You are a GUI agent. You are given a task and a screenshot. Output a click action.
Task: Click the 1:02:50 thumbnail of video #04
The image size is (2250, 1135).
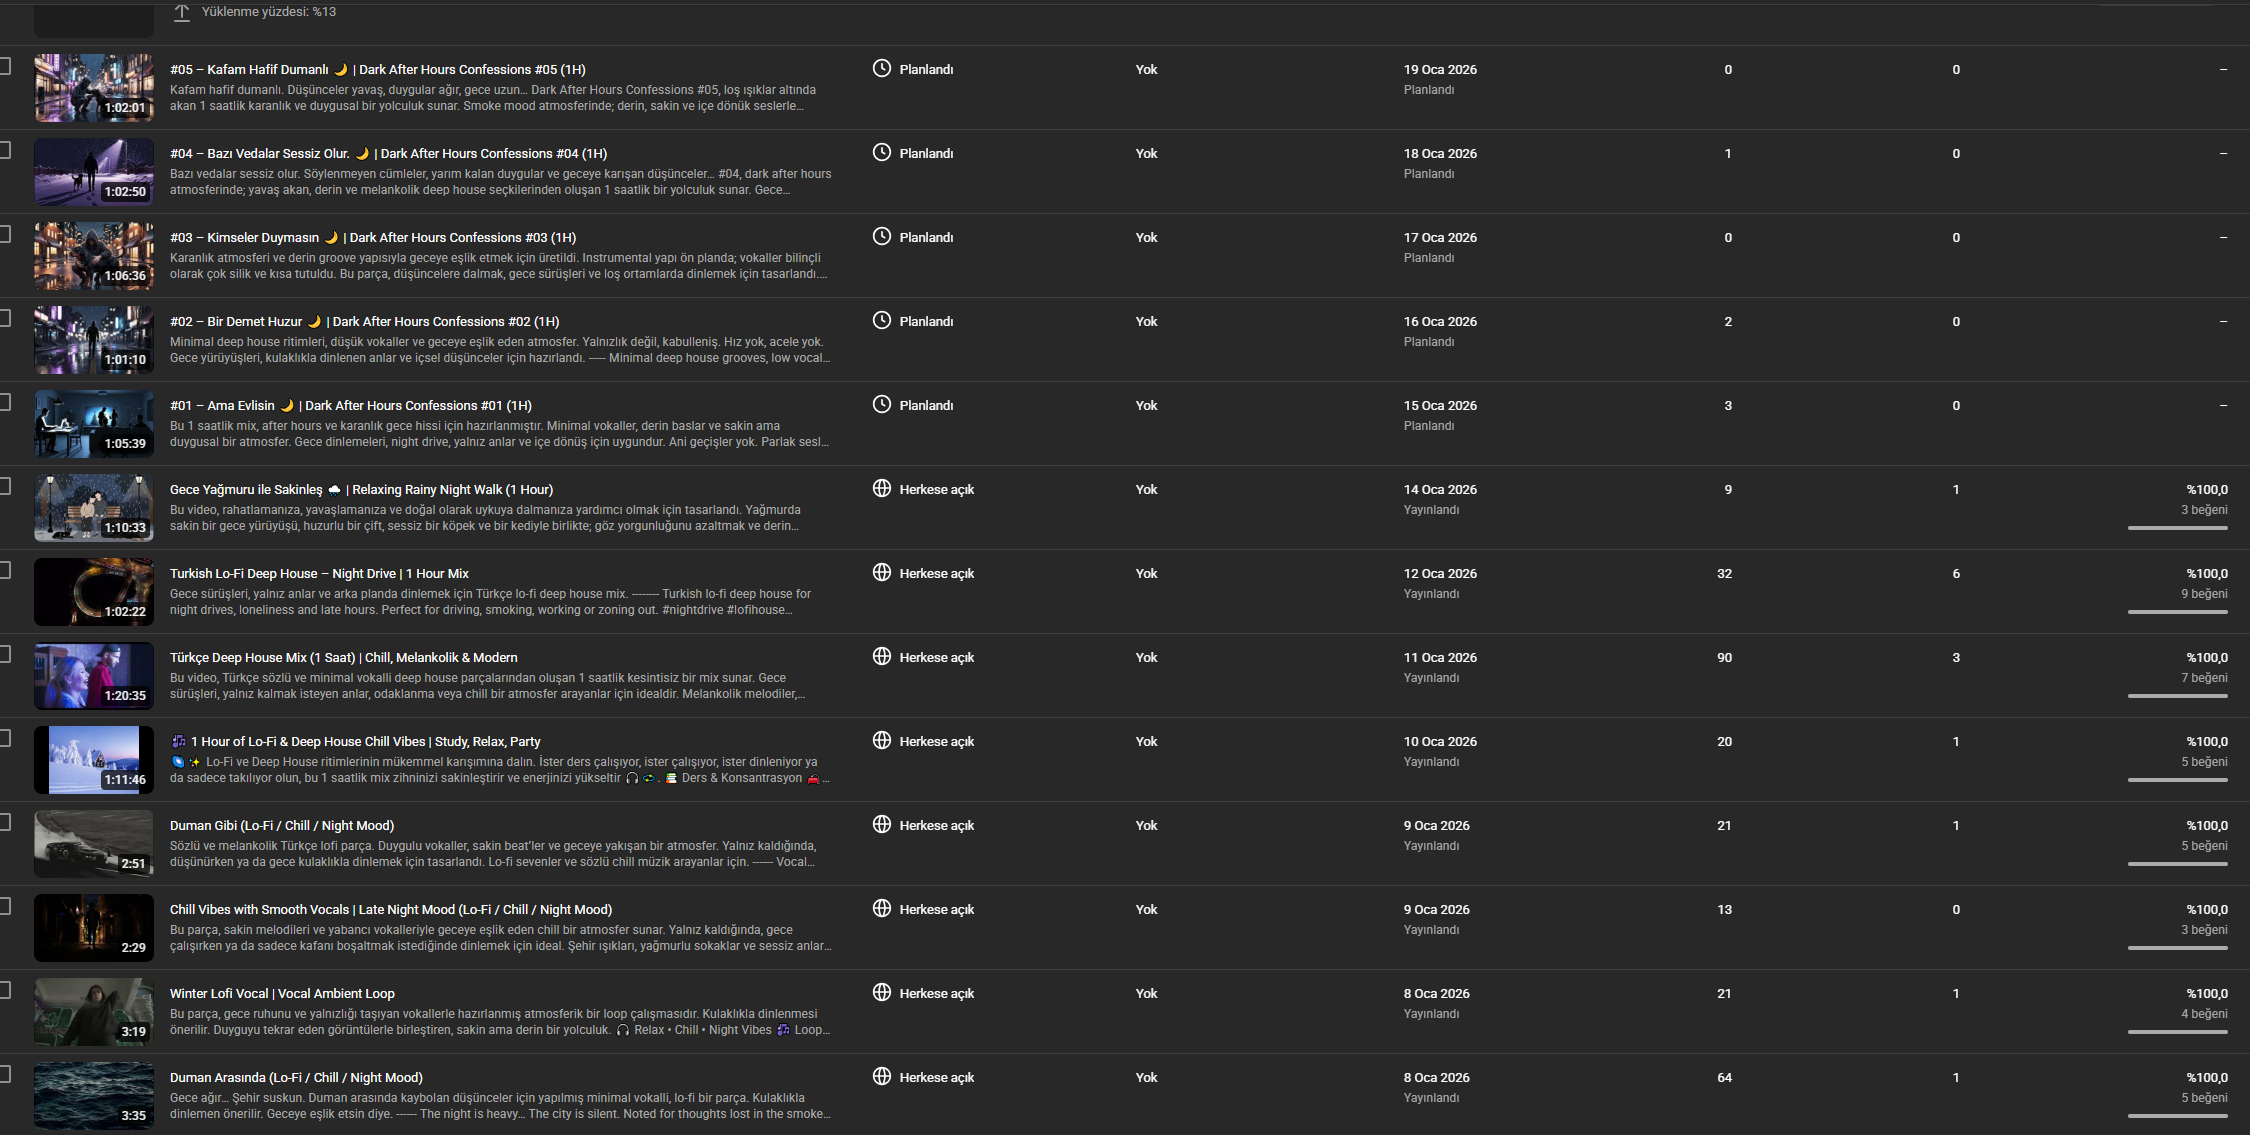(x=94, y=172)
